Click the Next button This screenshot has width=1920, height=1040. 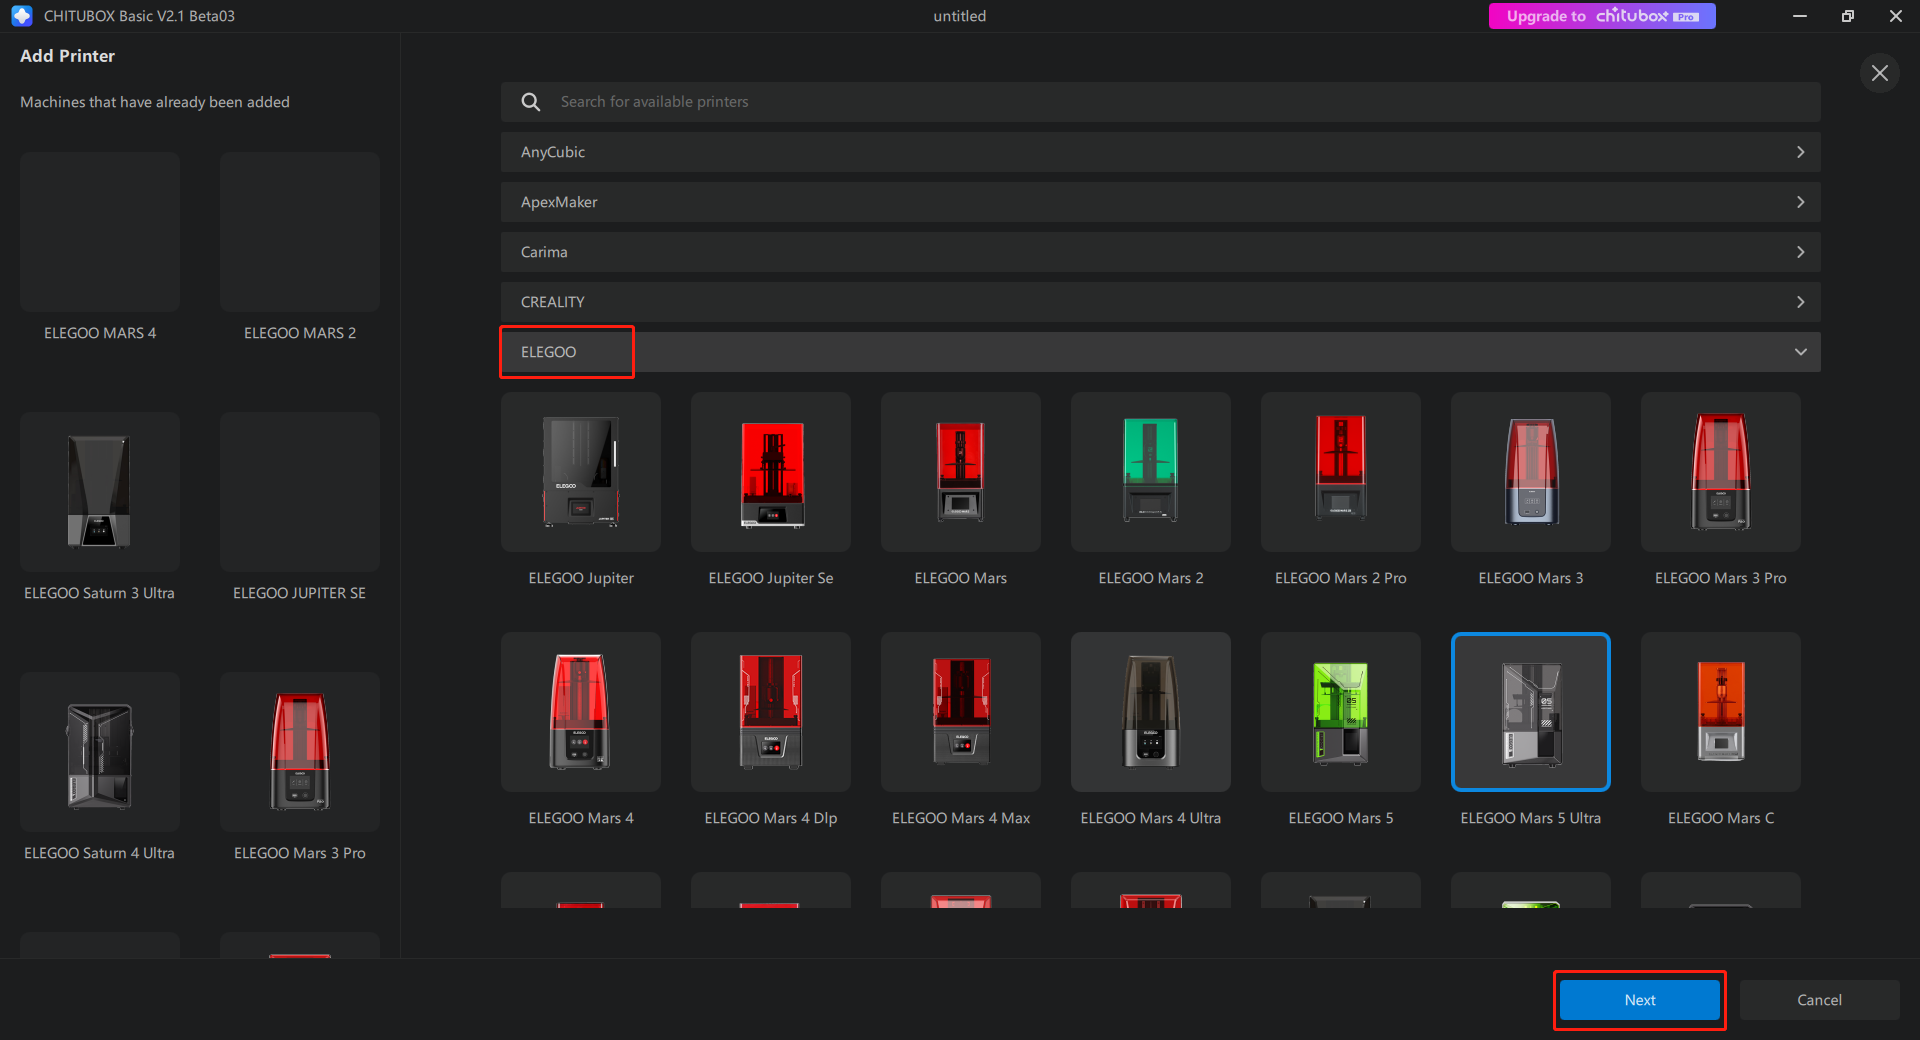point(1639,1000)
